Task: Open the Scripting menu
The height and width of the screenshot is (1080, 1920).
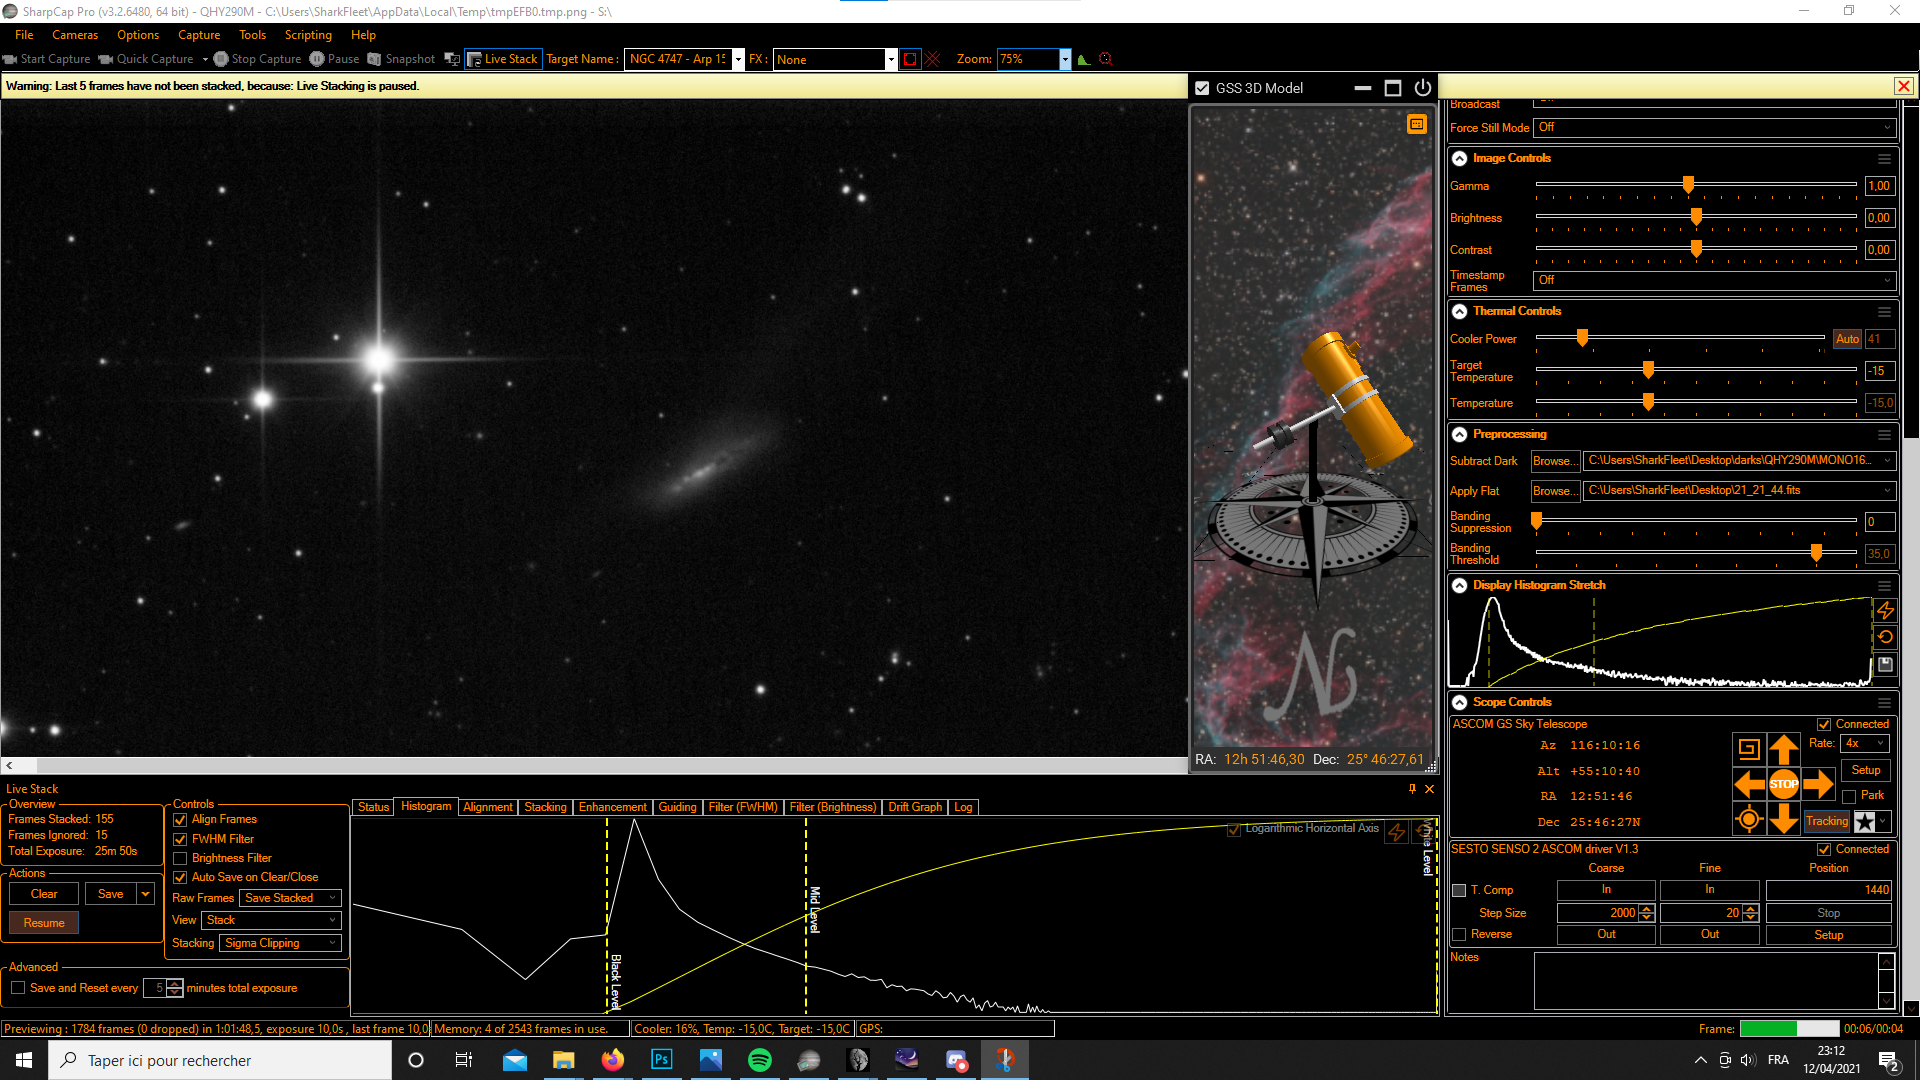Action: pos(308,35)
